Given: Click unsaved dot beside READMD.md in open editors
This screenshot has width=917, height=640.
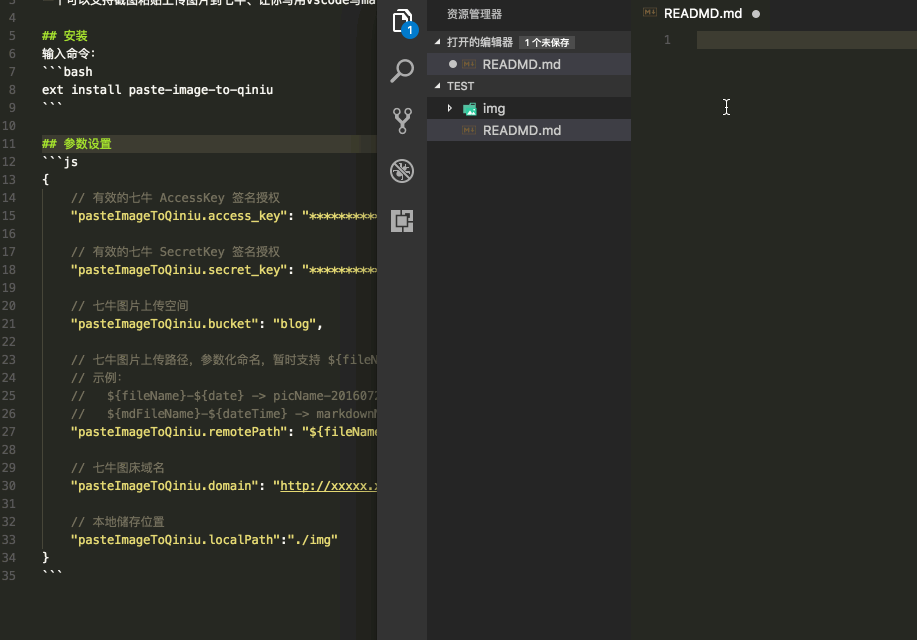Looking at the screenshot, I should pos(453,64).
